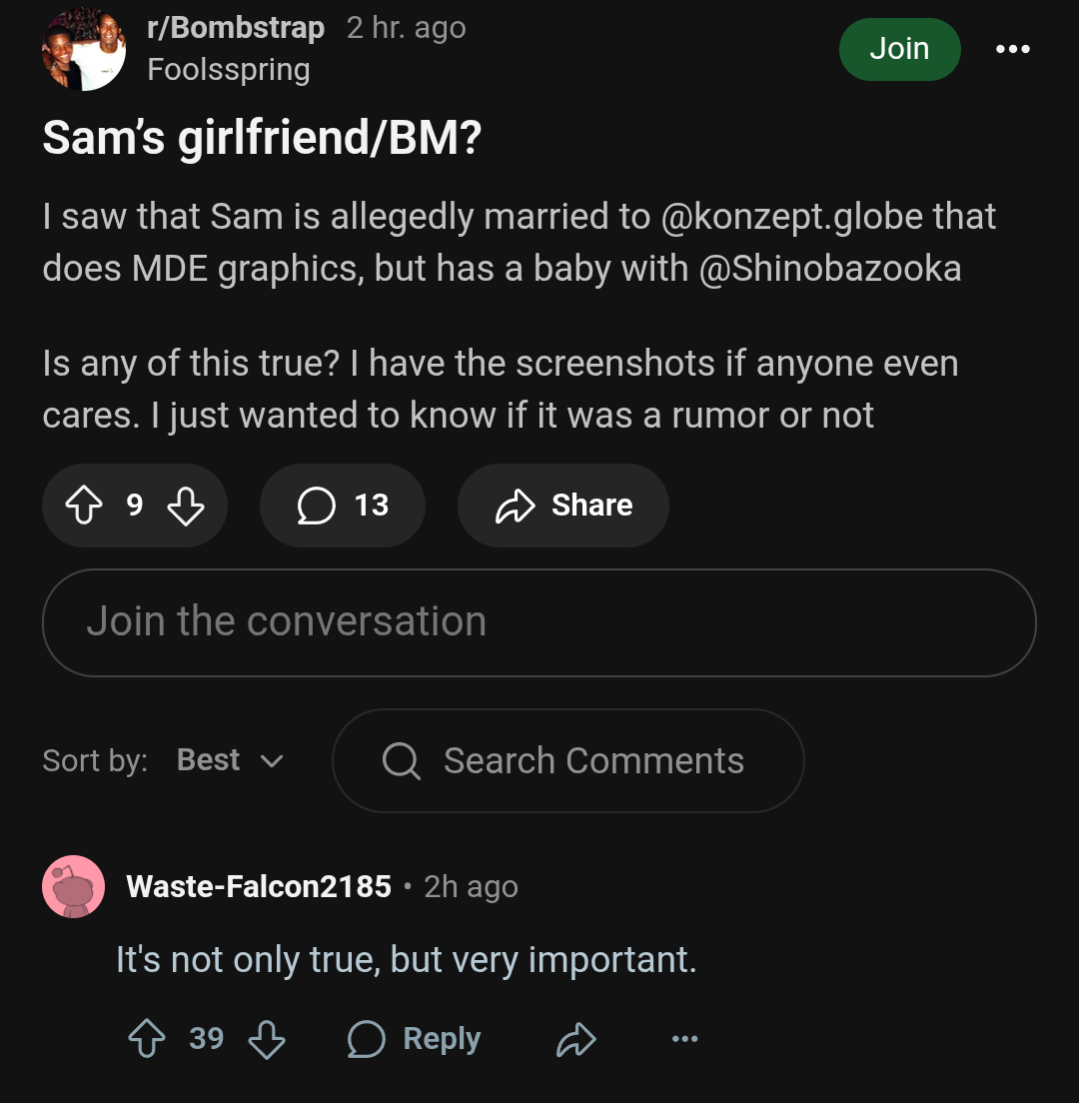Upvote Waste-Falcon2185's comment
Screen dimensions: 1079x1103
click(x=147, y=1040)
